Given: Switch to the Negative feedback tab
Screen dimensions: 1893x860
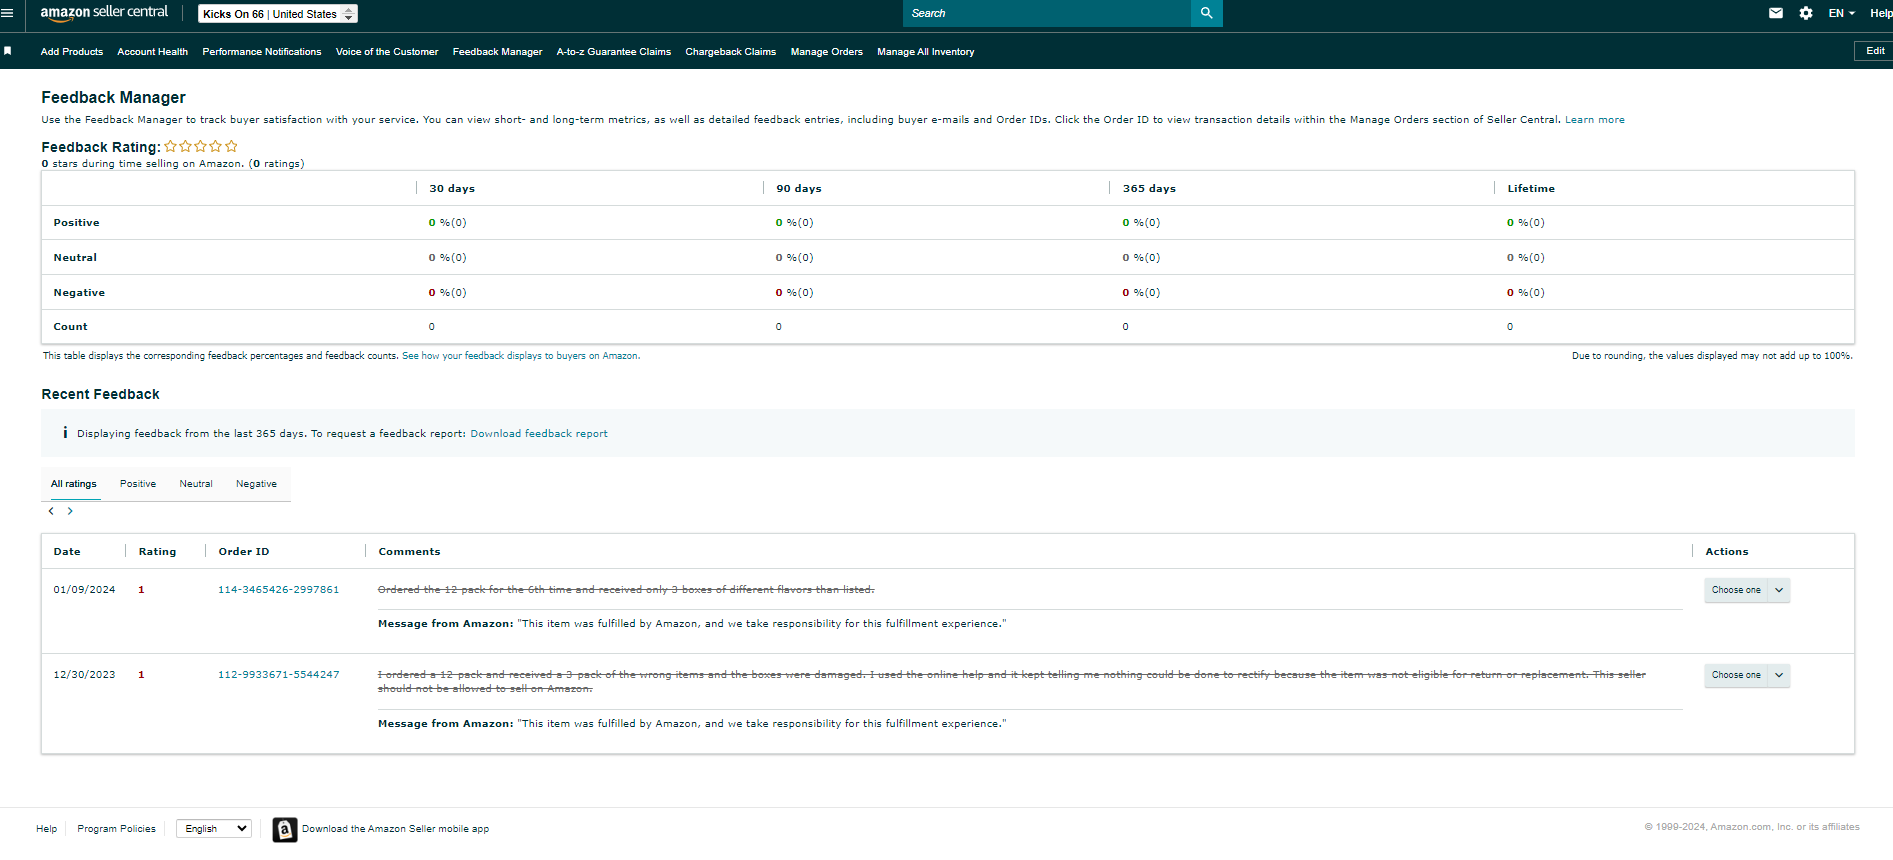Looking at the screenshot, I should tap(257, 484).
